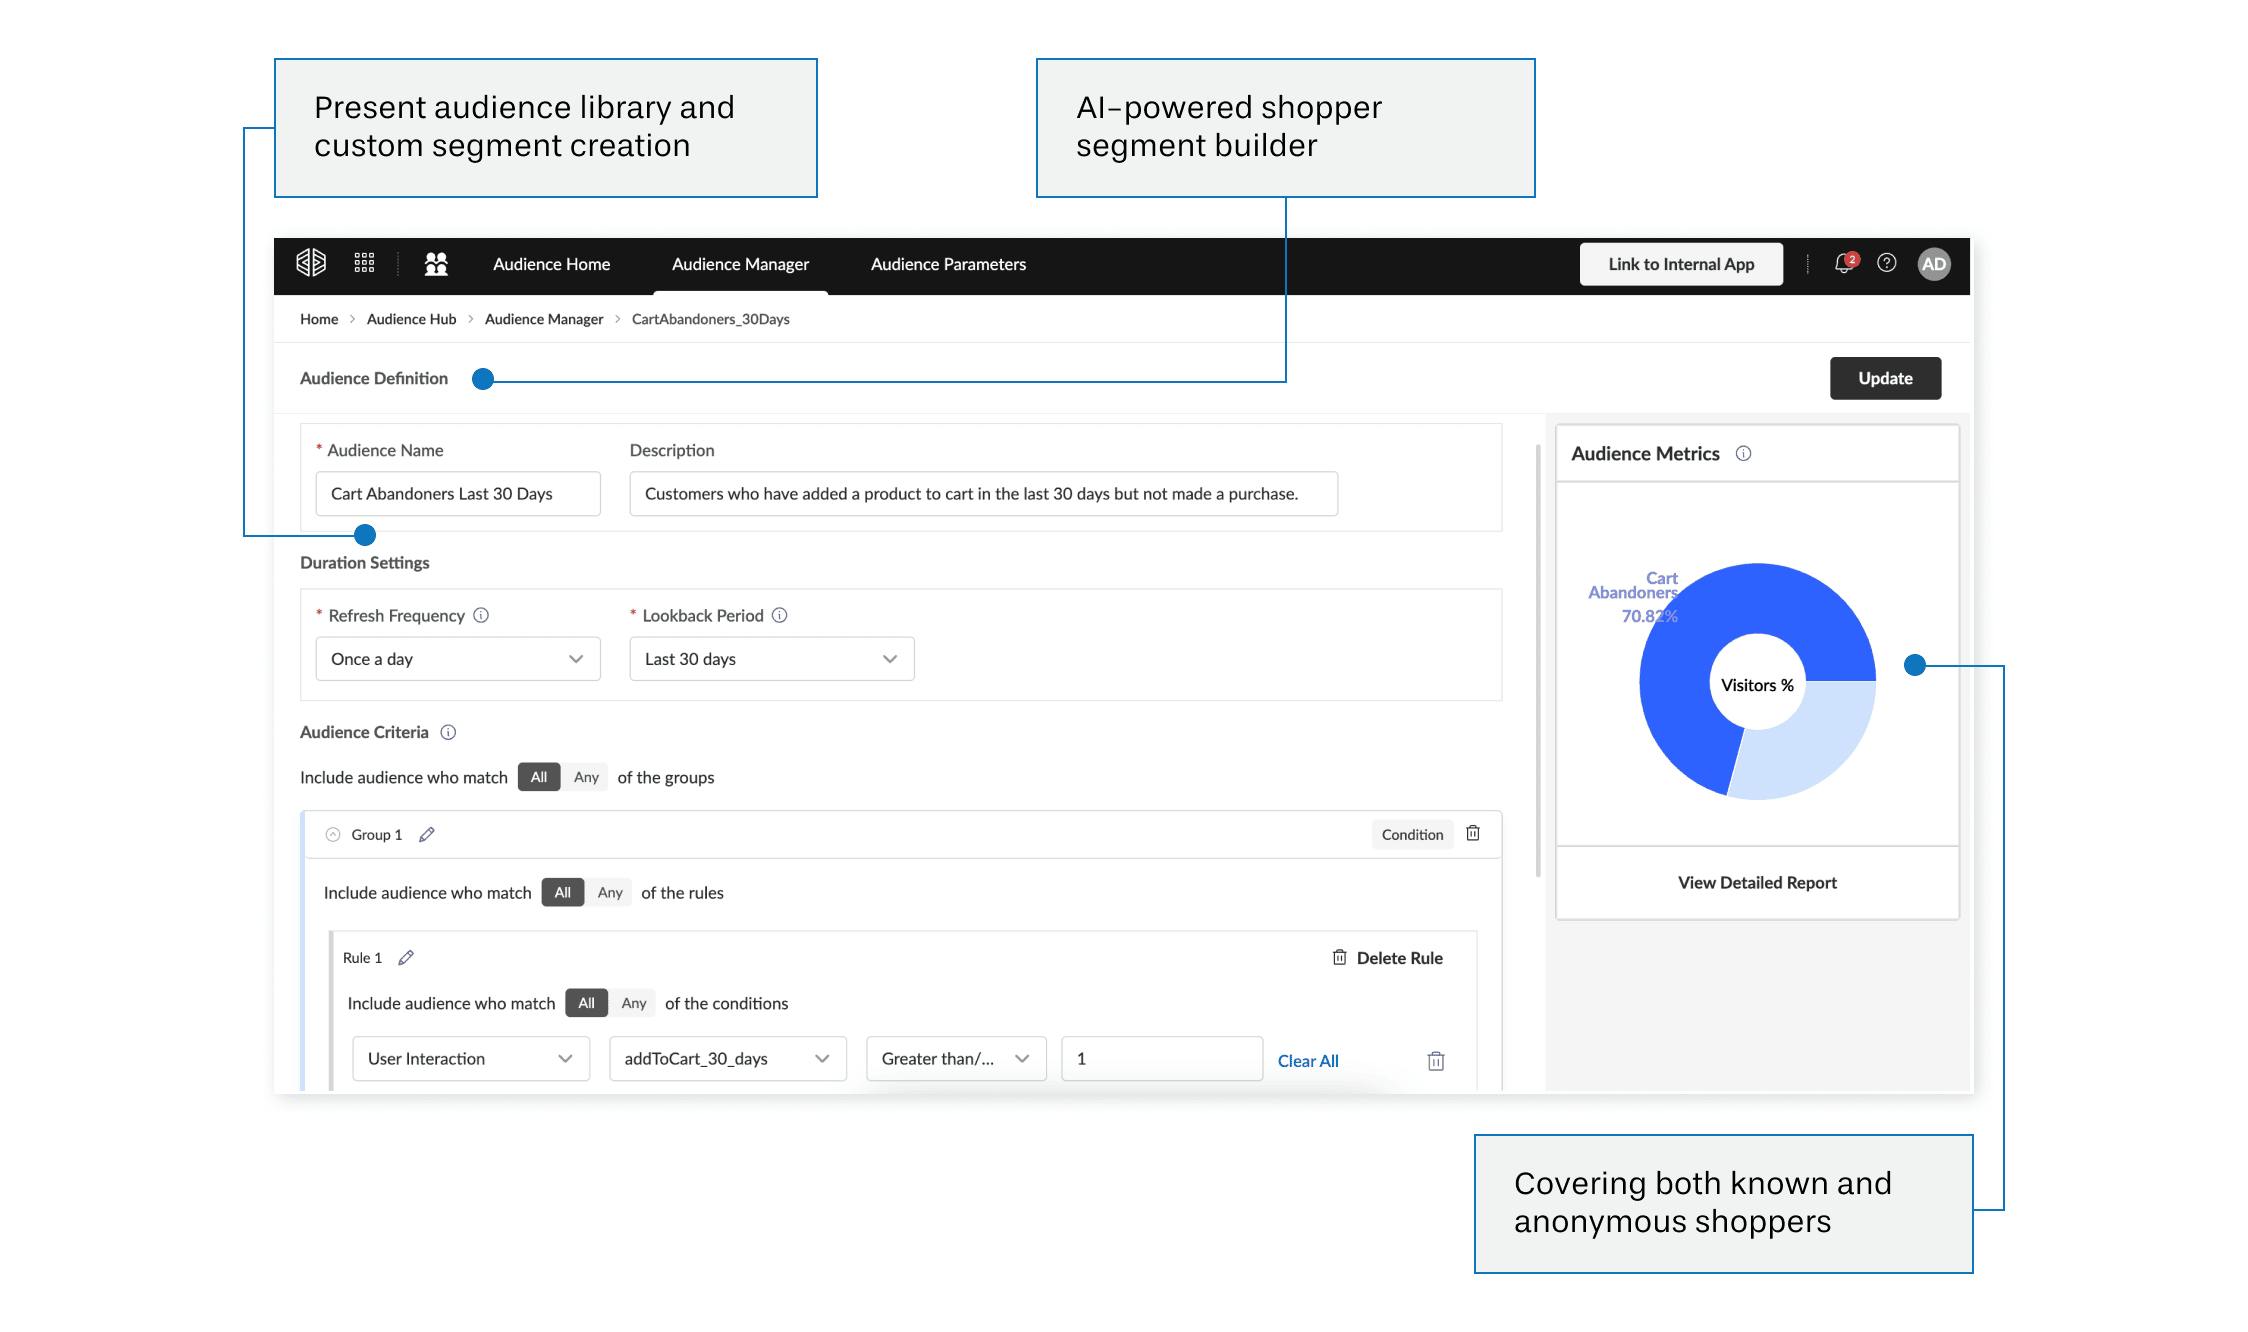The image size is (2248, 1332).
Task: Edit Group 1 name with pencil icon
Action: [427, 835]
